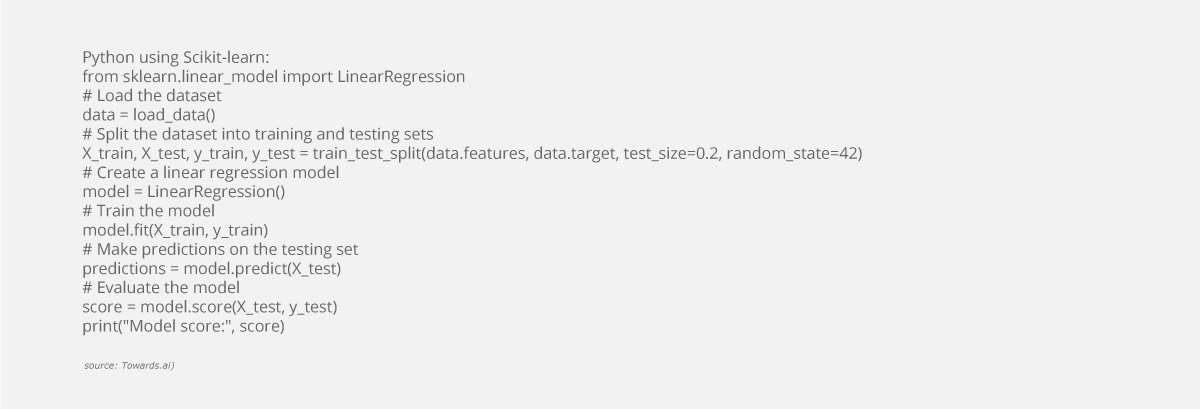Viewport: 1200px width, 409px height.
Task: Click the print Model score line
Action: (x=183, y=326)
